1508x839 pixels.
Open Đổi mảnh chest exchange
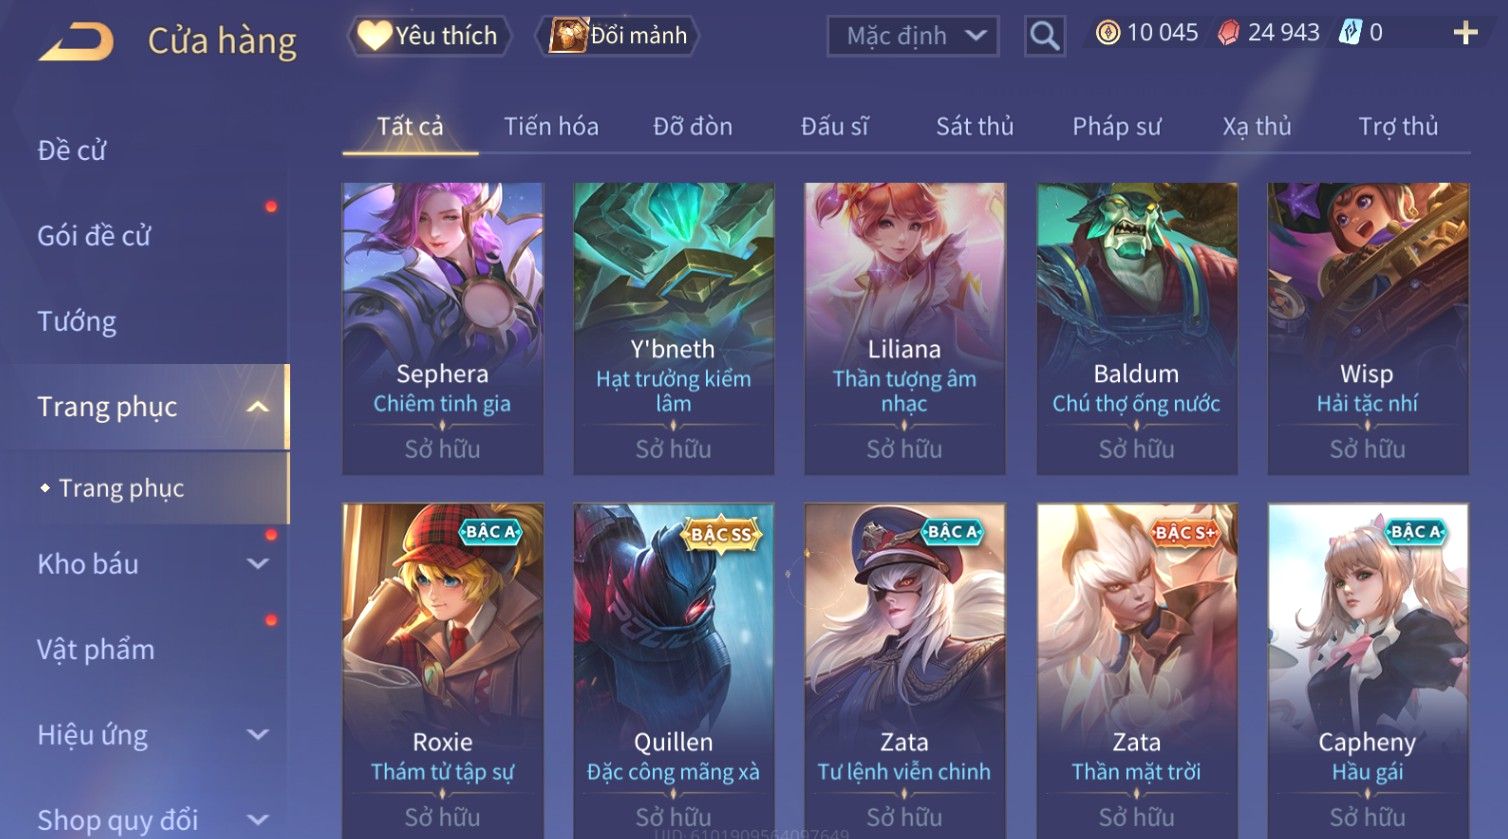(617, 36)
